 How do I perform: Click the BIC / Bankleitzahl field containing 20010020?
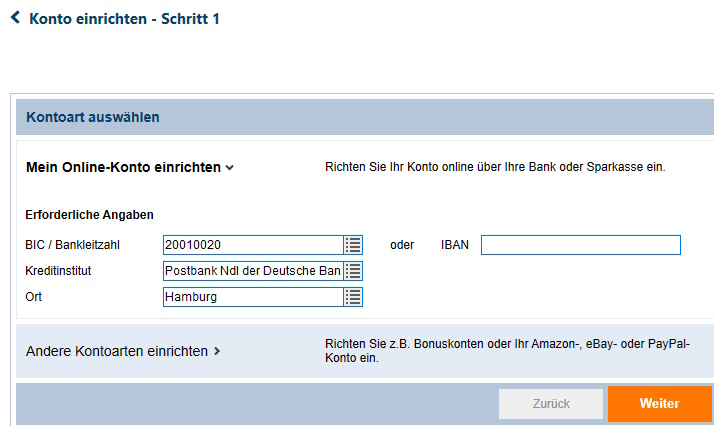coord(252,245)
